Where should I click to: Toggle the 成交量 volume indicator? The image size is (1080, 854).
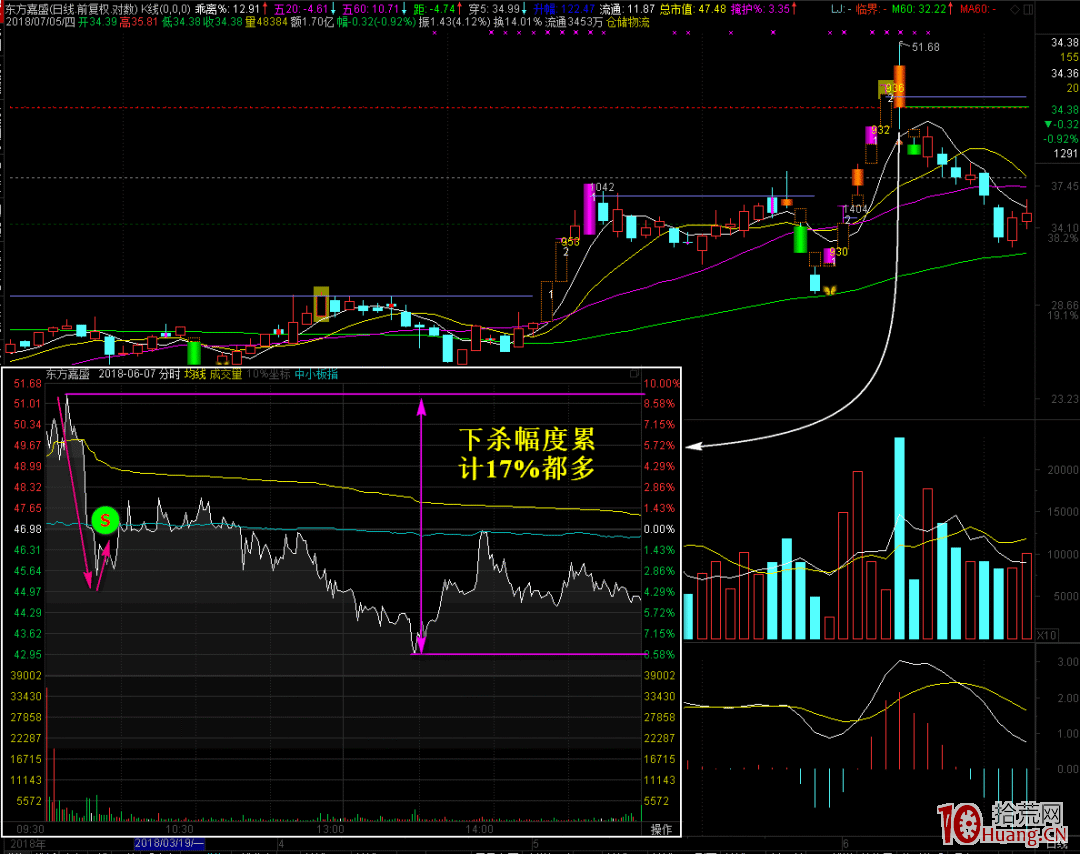point(226,374)
